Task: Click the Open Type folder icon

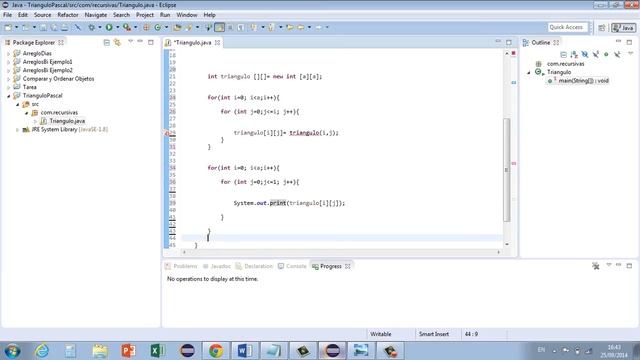Action: click(x=177, y=27)
